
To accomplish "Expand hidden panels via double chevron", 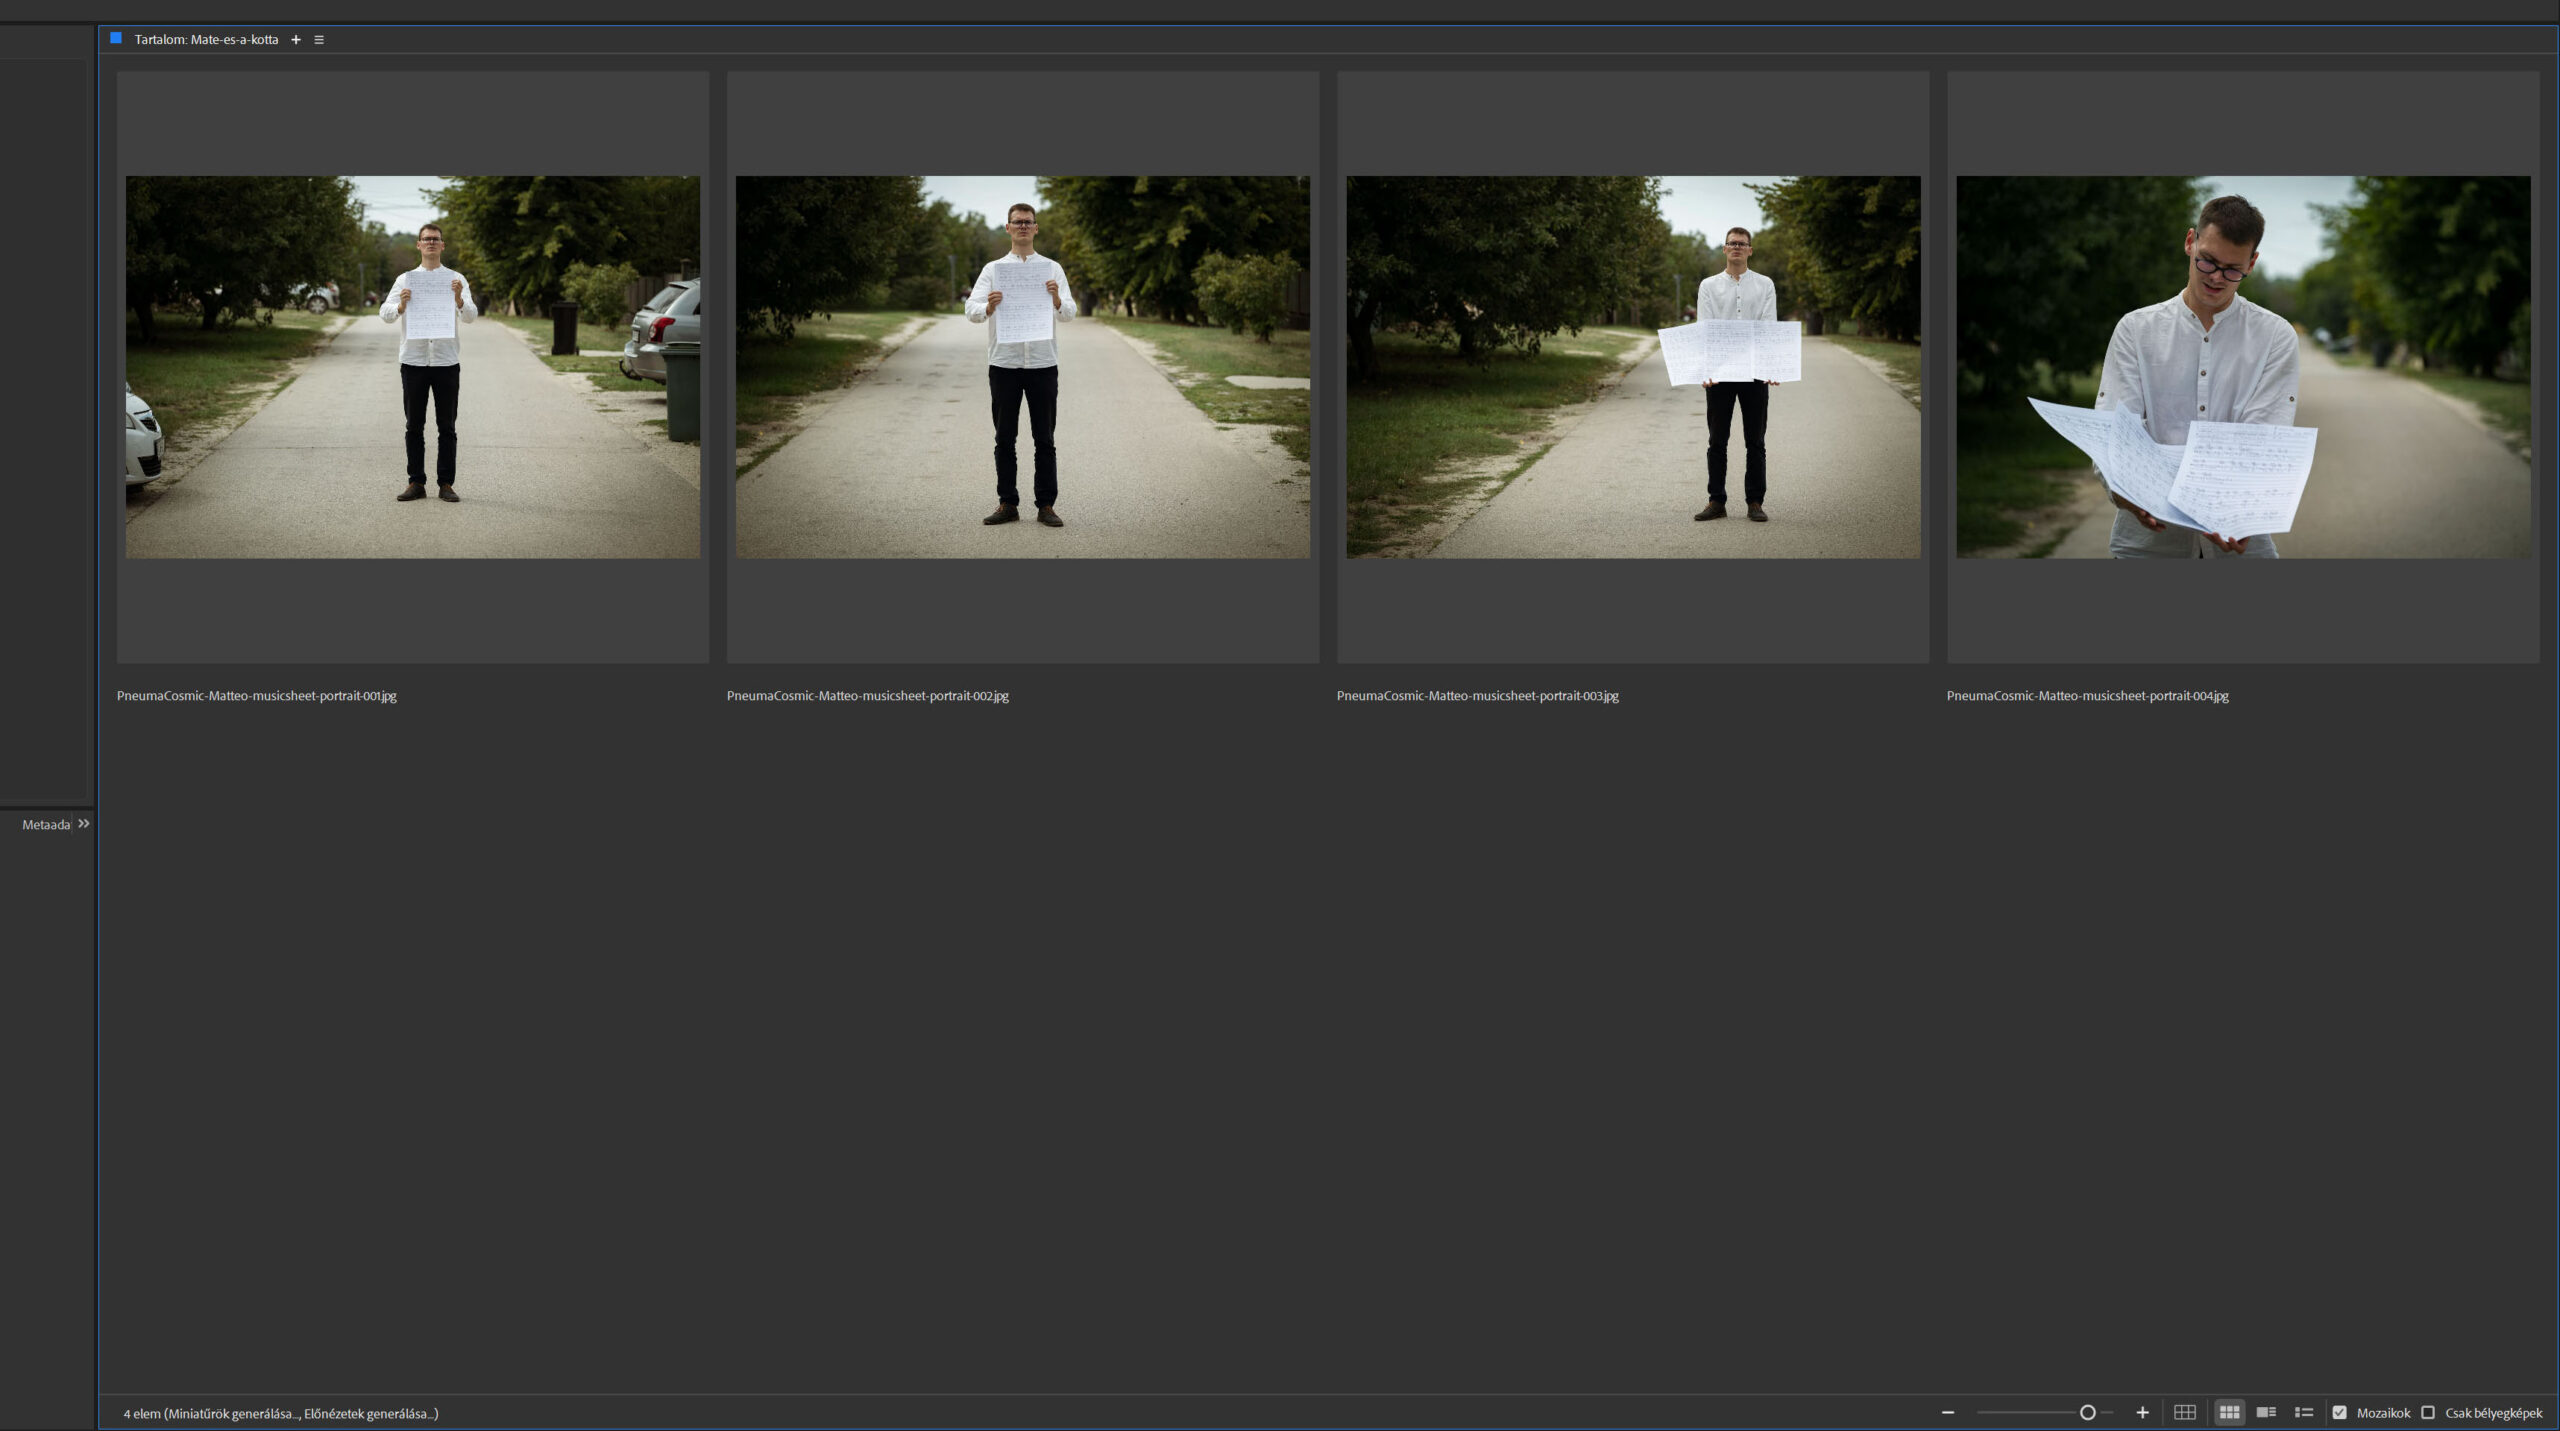I will (x=84, y=823).
